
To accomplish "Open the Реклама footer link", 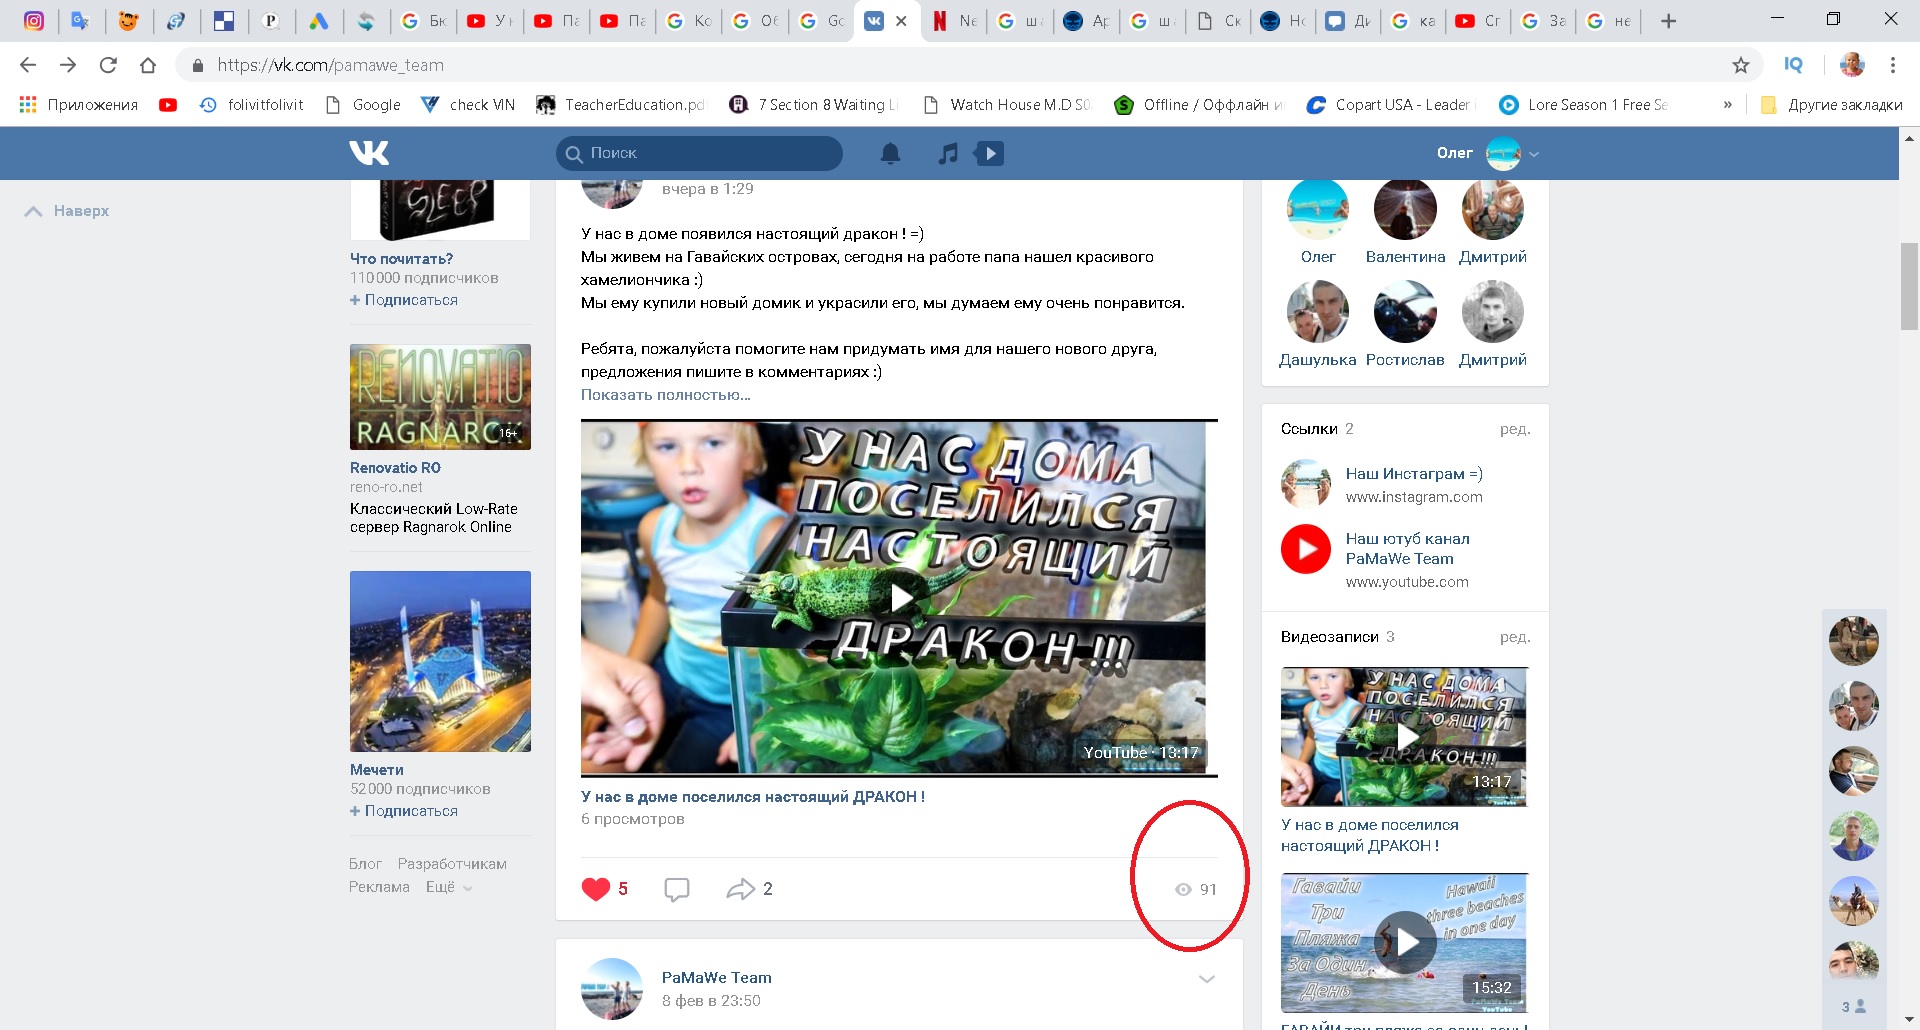I will (x=379, y=887).
